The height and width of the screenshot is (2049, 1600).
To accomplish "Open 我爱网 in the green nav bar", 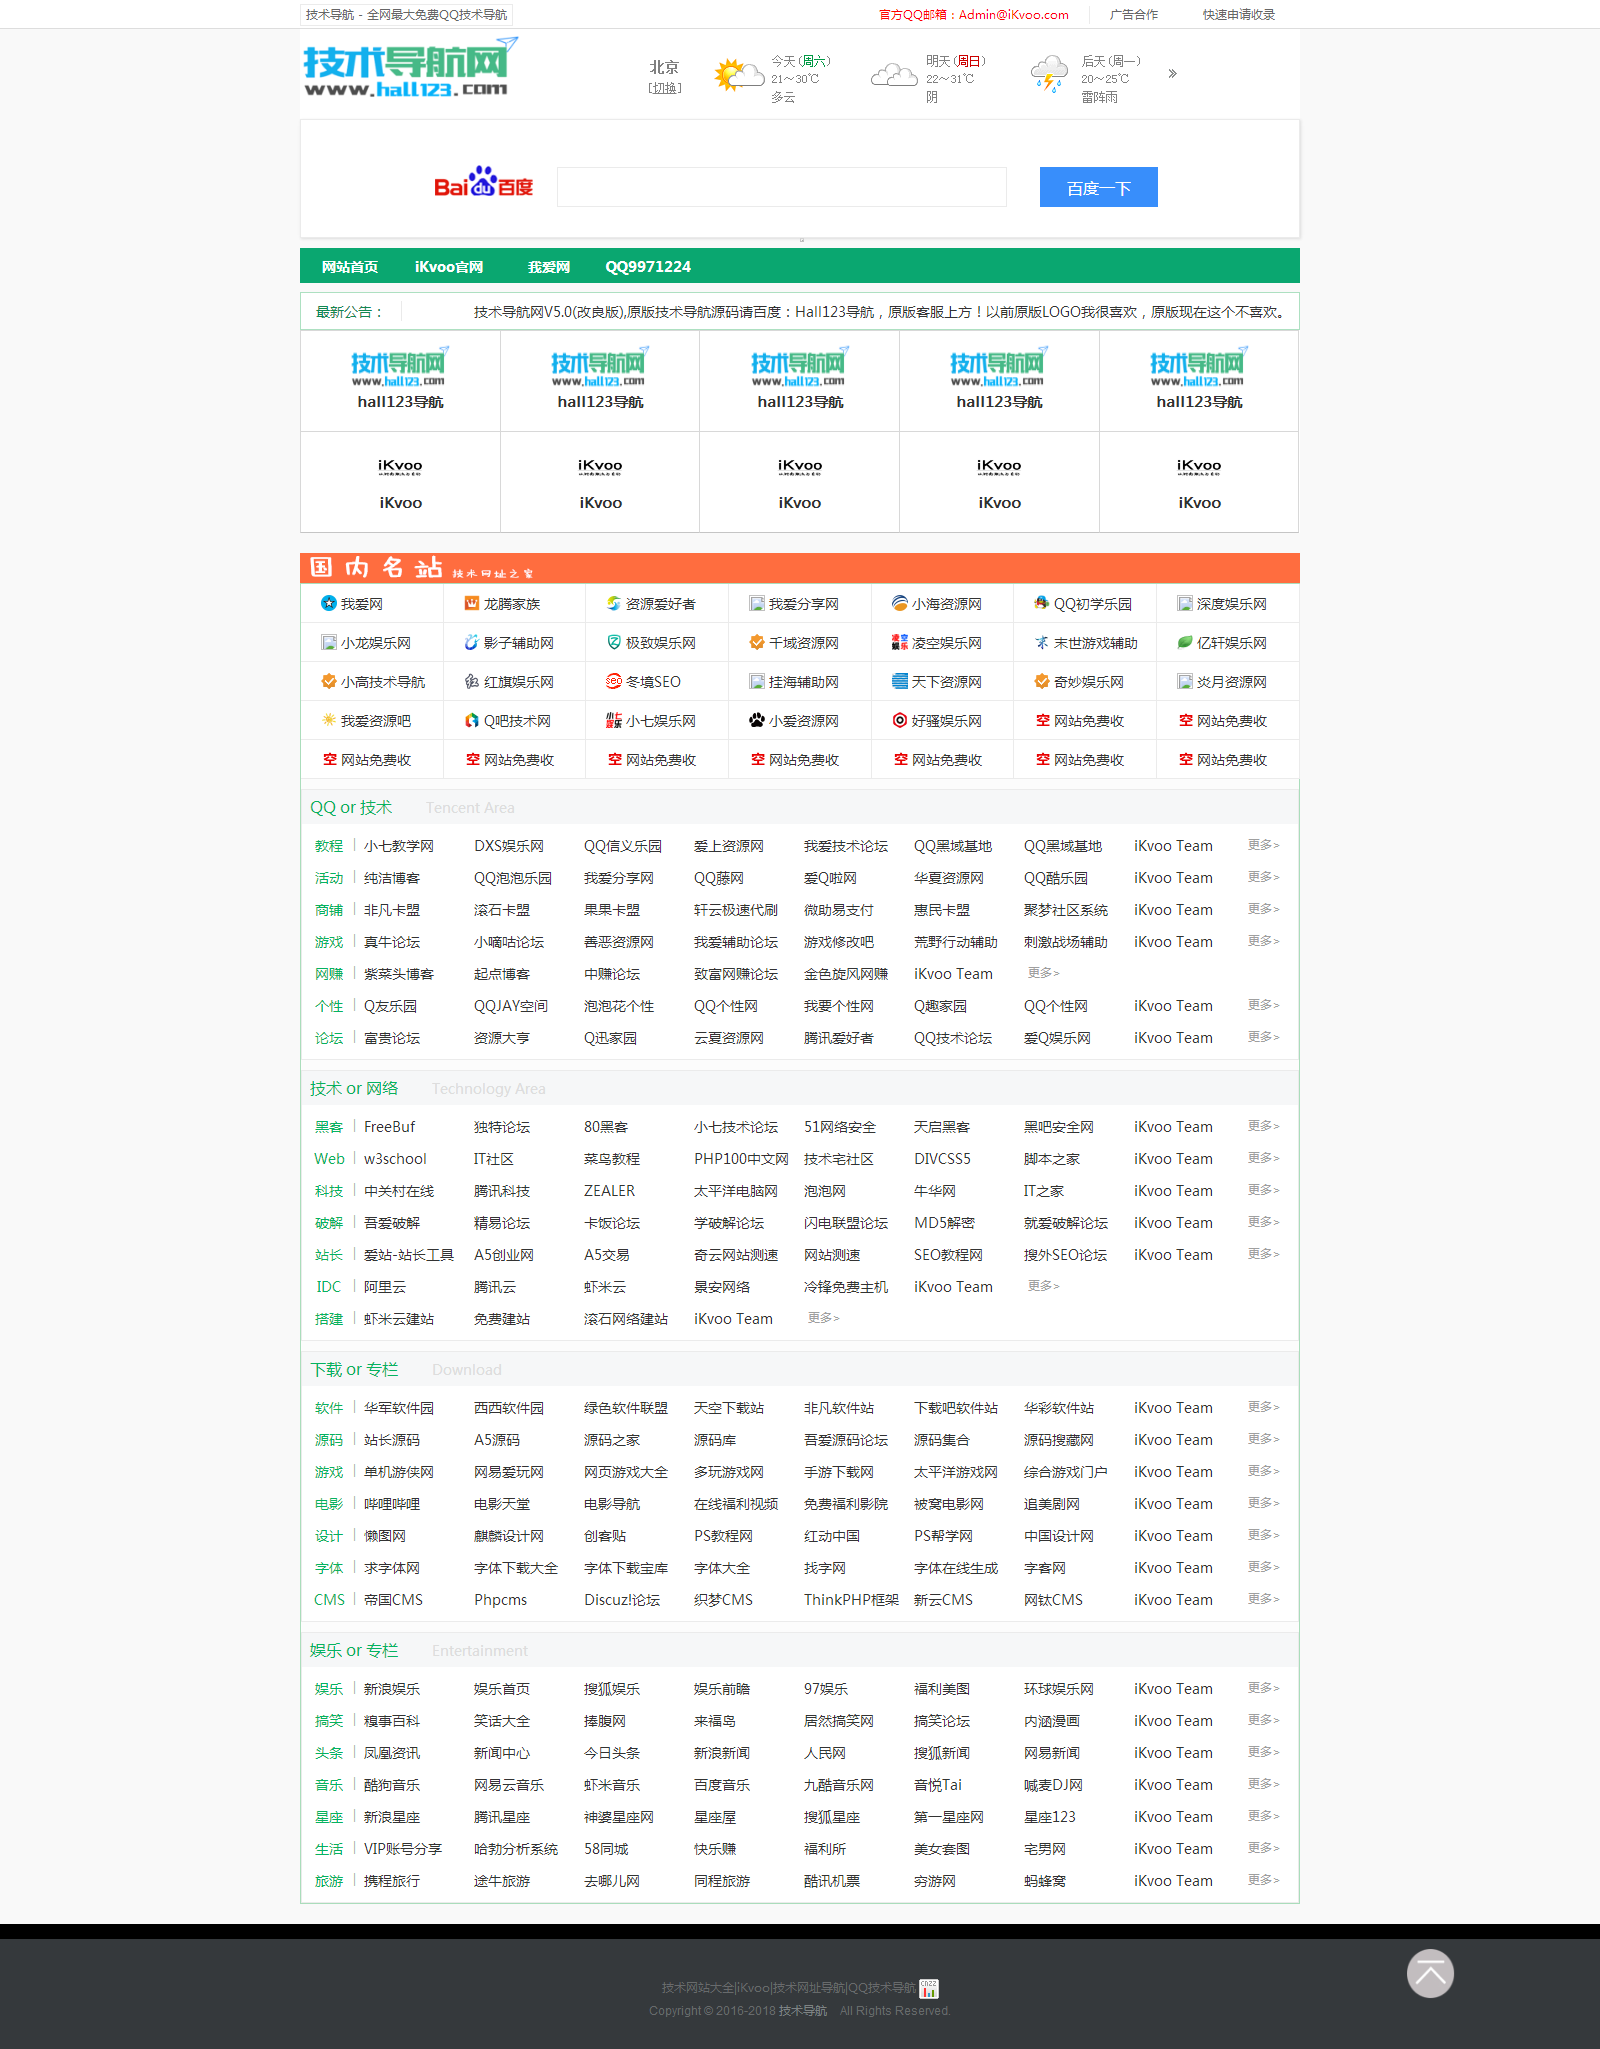I will [x=549, y=266].
